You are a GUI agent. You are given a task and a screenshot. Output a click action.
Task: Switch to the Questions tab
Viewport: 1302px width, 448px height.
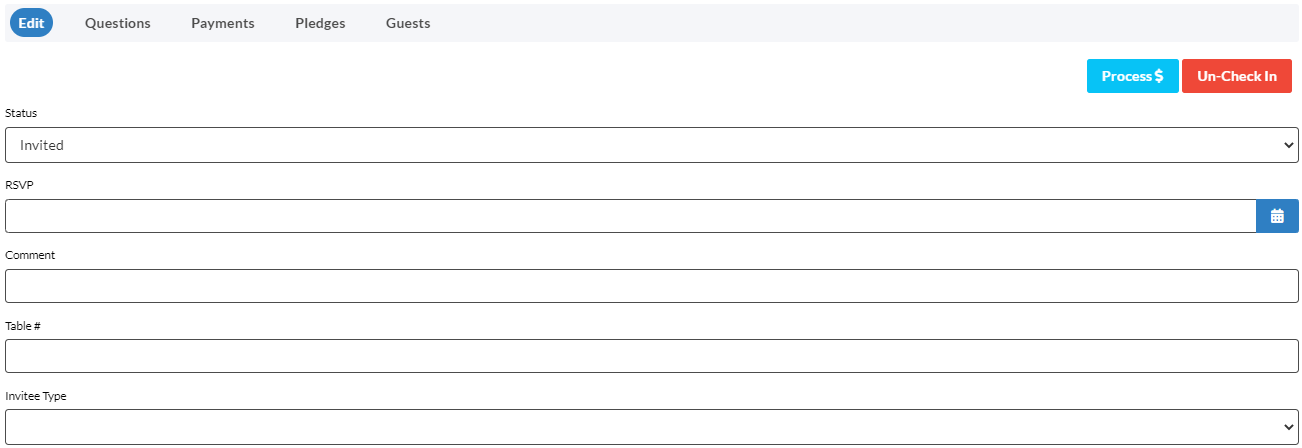118,23
